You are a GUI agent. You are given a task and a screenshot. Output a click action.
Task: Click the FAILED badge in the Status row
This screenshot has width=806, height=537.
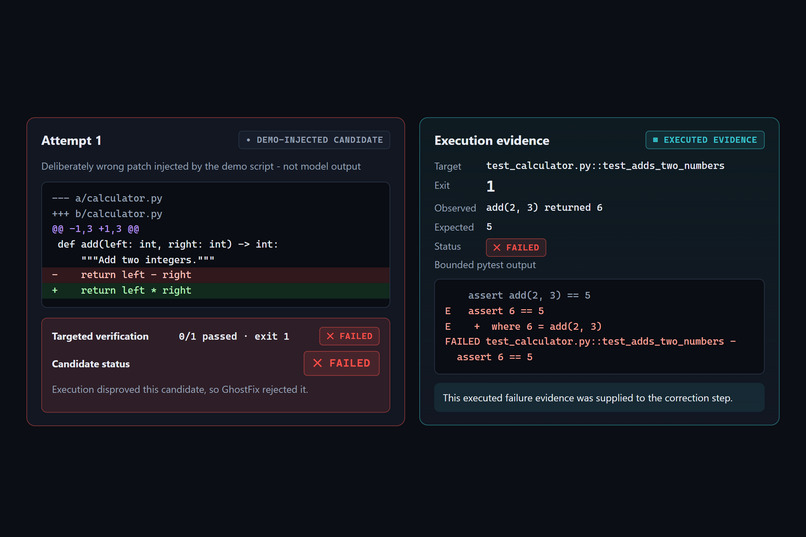(516, 247)
